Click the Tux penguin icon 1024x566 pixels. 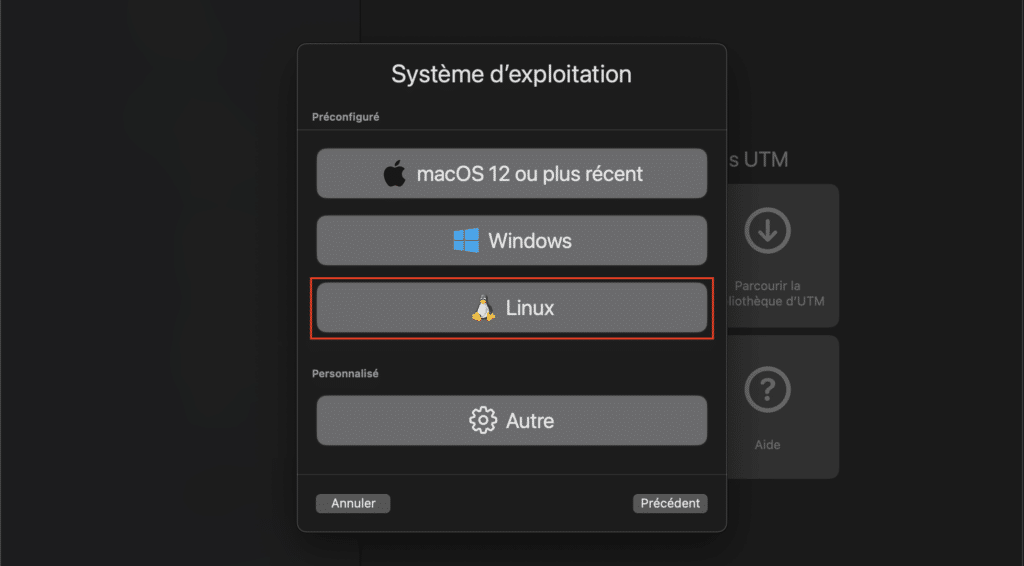click(x=483, y=308)
